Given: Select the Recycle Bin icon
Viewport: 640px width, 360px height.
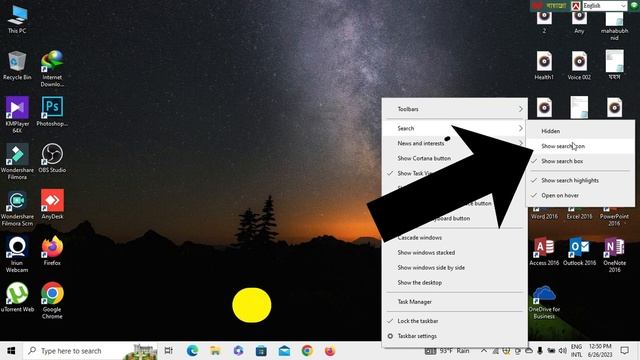Looking at the screenshot, I should (17, 65).
